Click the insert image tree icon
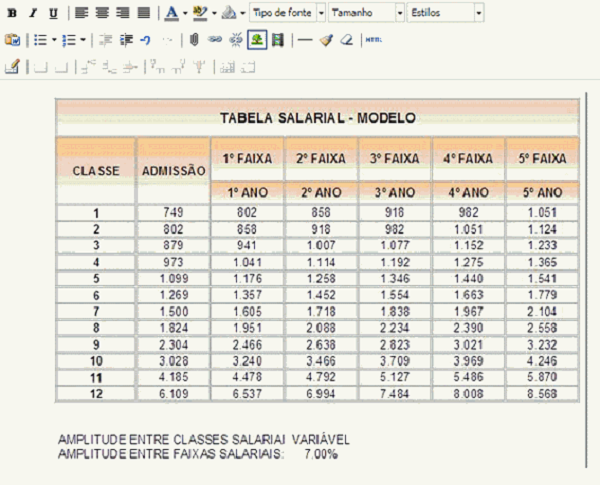 coord(256,40)
